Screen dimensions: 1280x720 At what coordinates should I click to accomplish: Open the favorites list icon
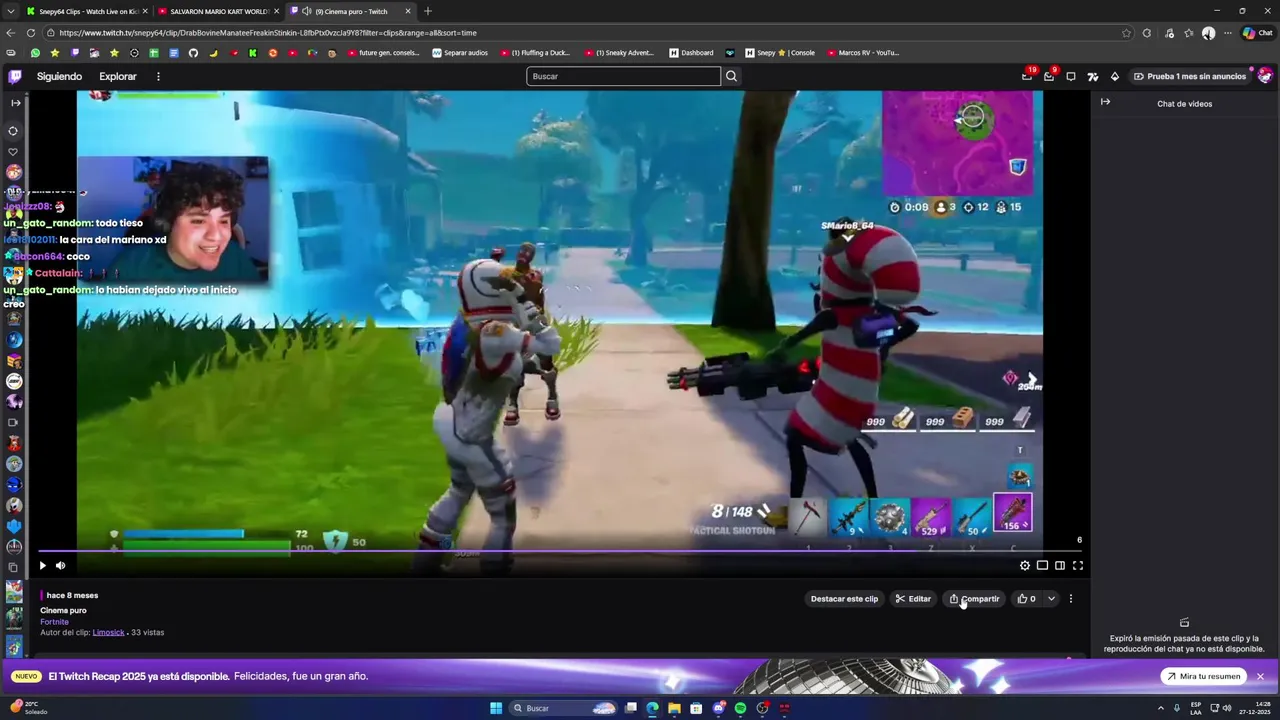pos(1189,33)
